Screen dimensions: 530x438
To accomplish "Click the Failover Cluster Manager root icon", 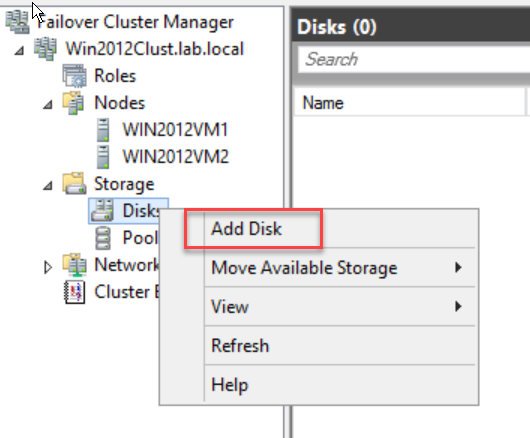I will tap(17, 22).
